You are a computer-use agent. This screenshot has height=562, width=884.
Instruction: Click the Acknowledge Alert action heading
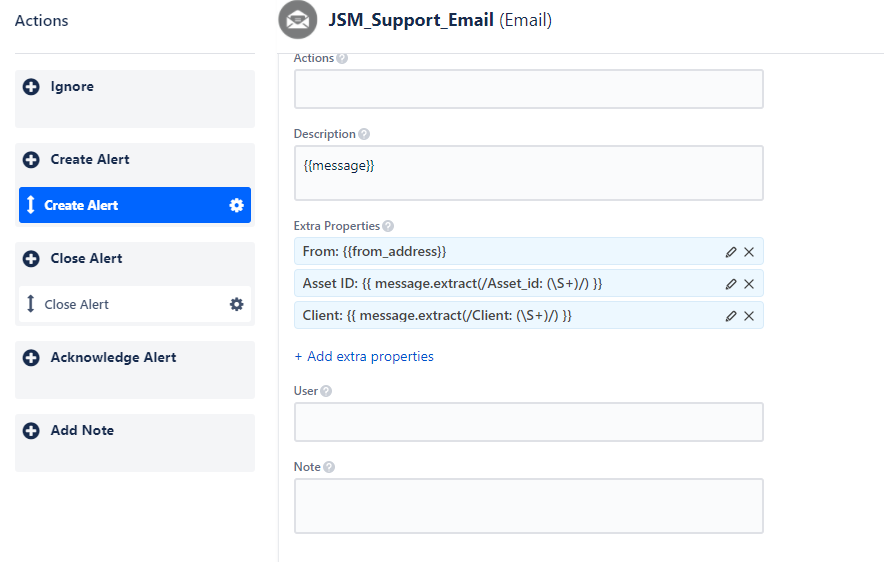coord(113,358)
